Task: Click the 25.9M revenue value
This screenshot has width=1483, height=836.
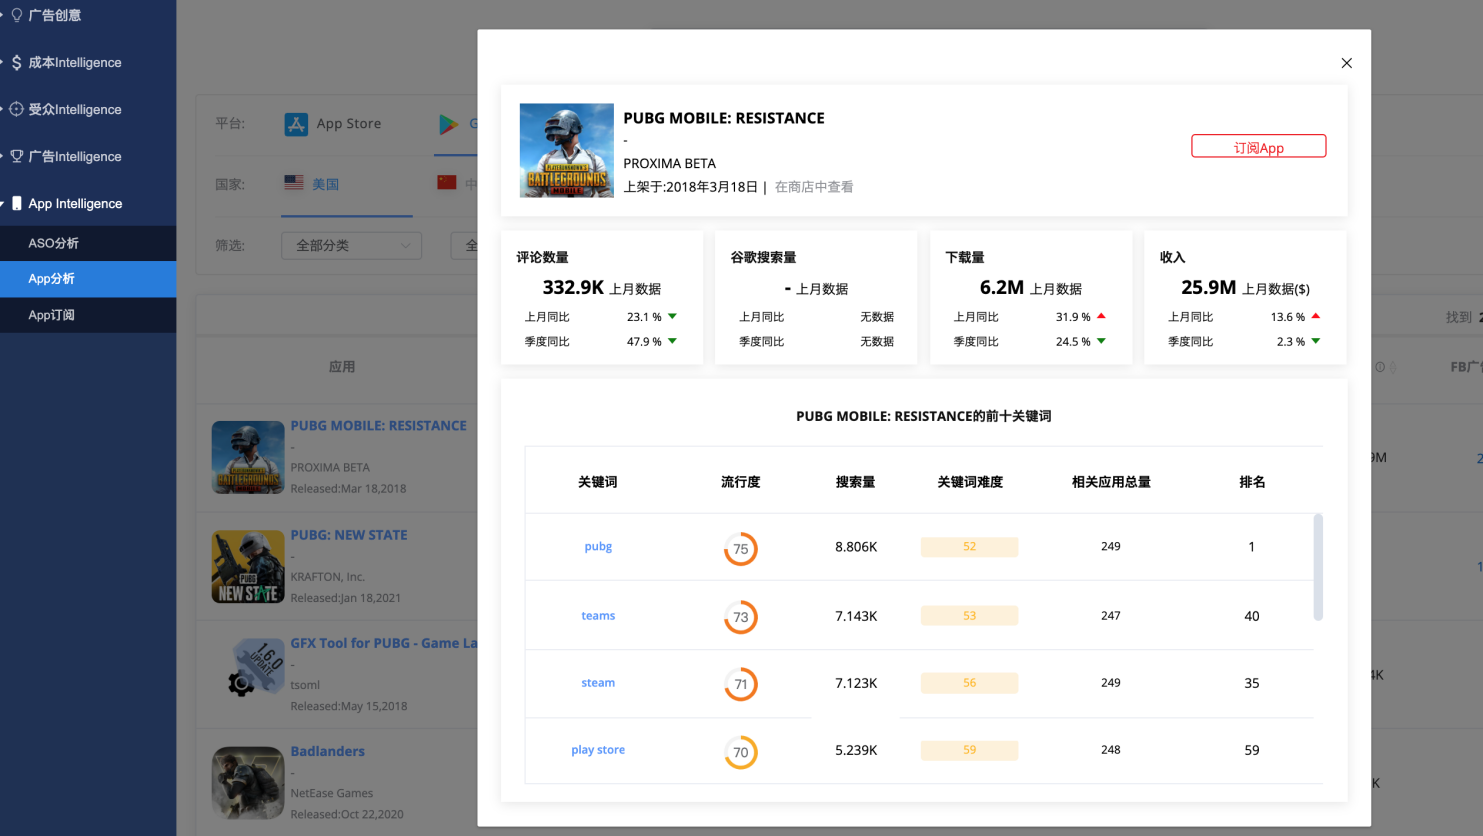Action: click(1208, 288)
